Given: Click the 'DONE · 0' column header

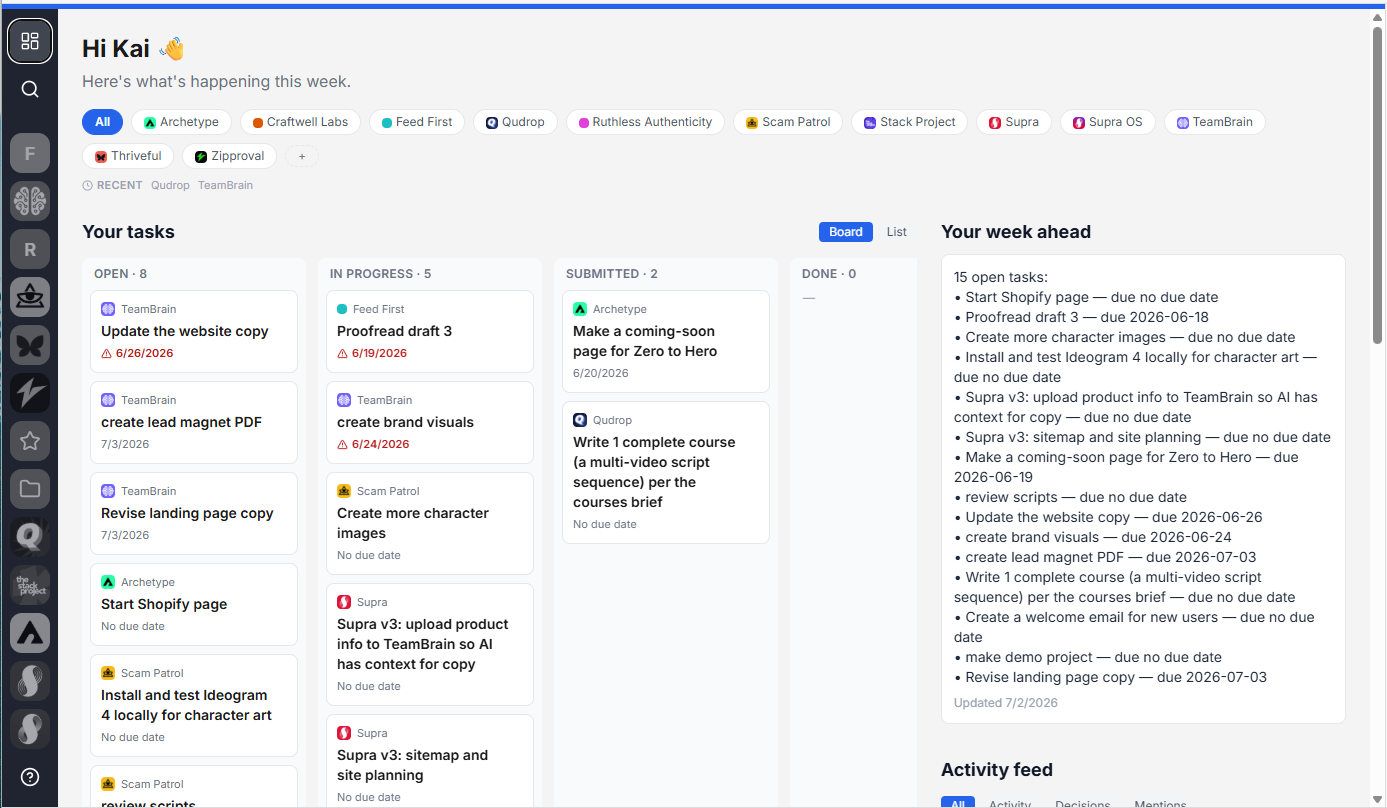Looking at the screenshot, I should 829,274.
